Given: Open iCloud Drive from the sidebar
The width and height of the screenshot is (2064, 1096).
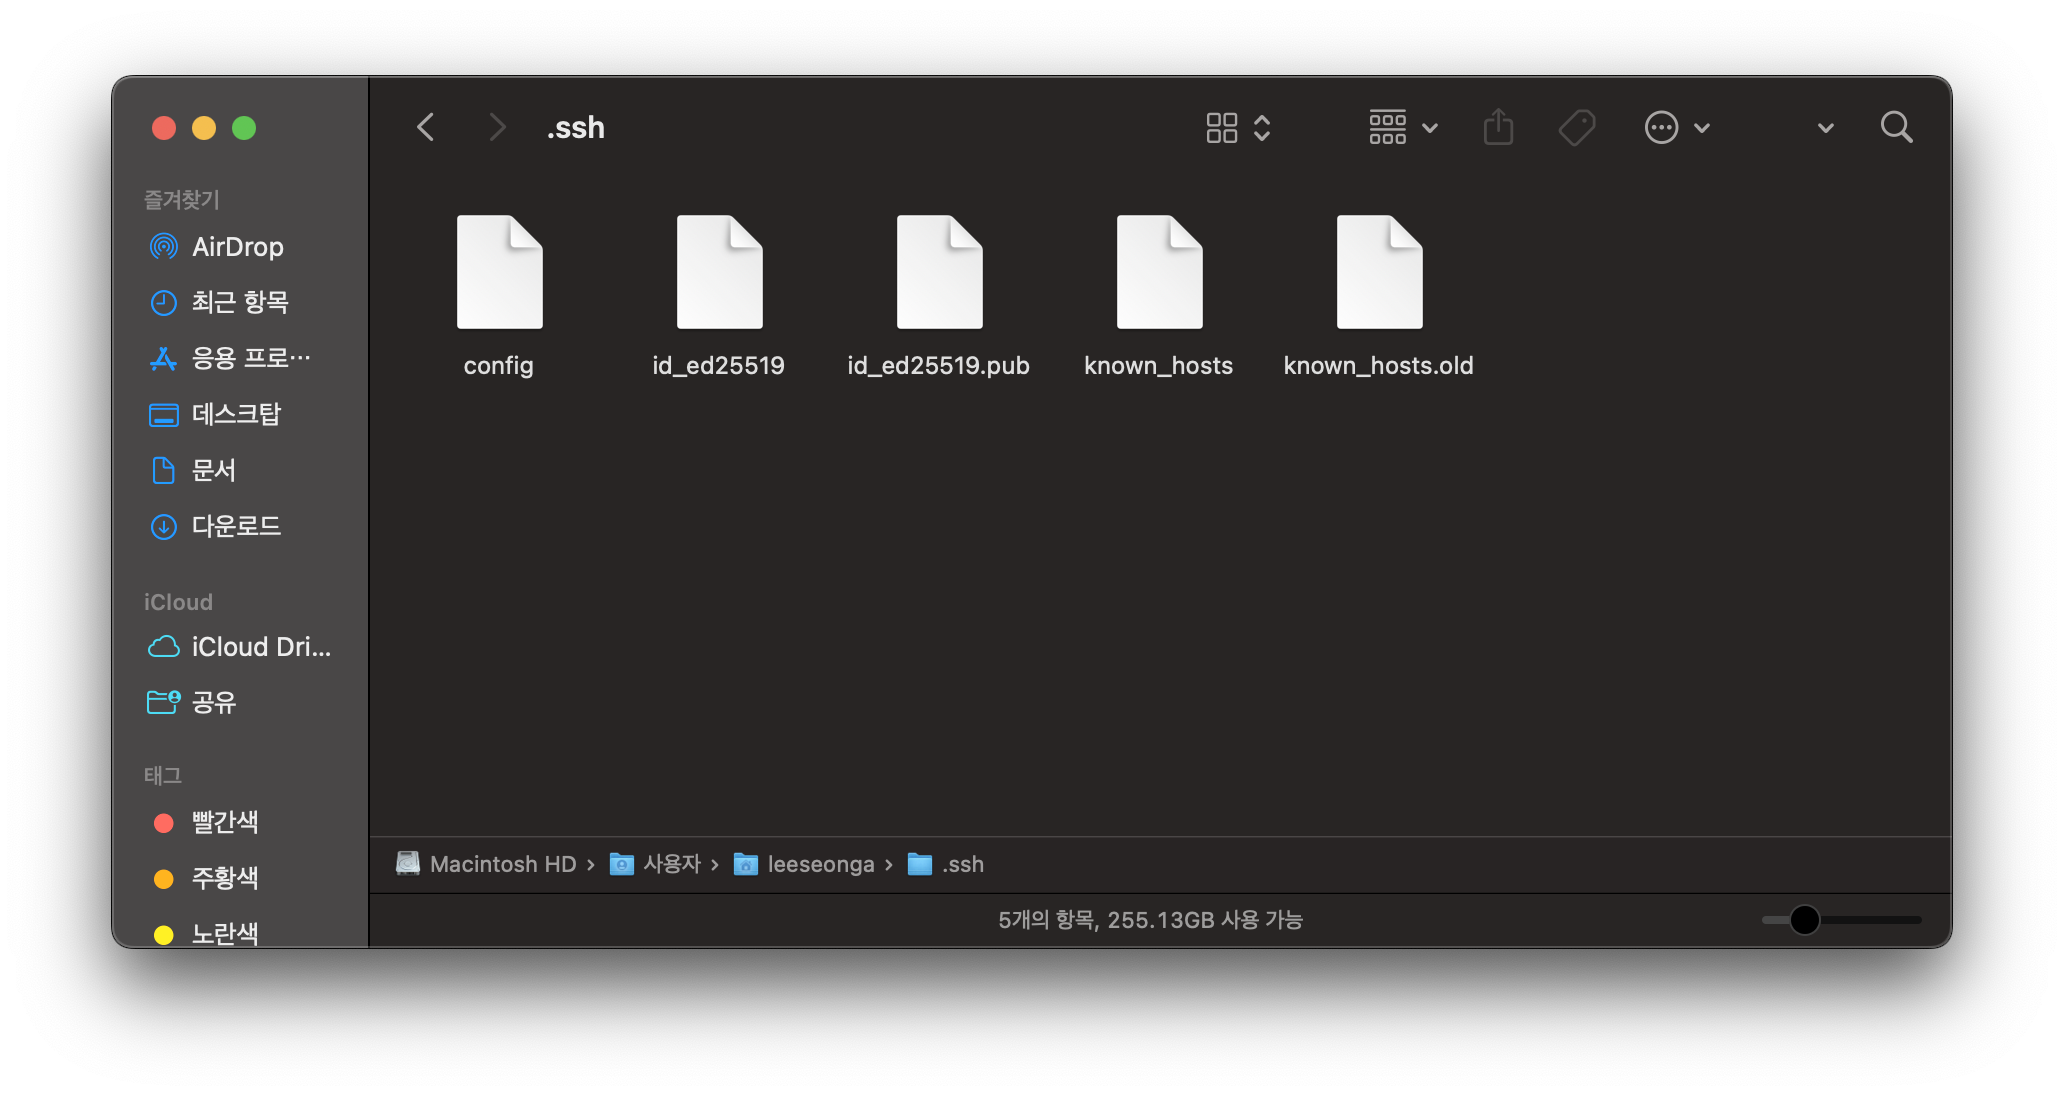Looking at the screenshot, I should 260,647.
